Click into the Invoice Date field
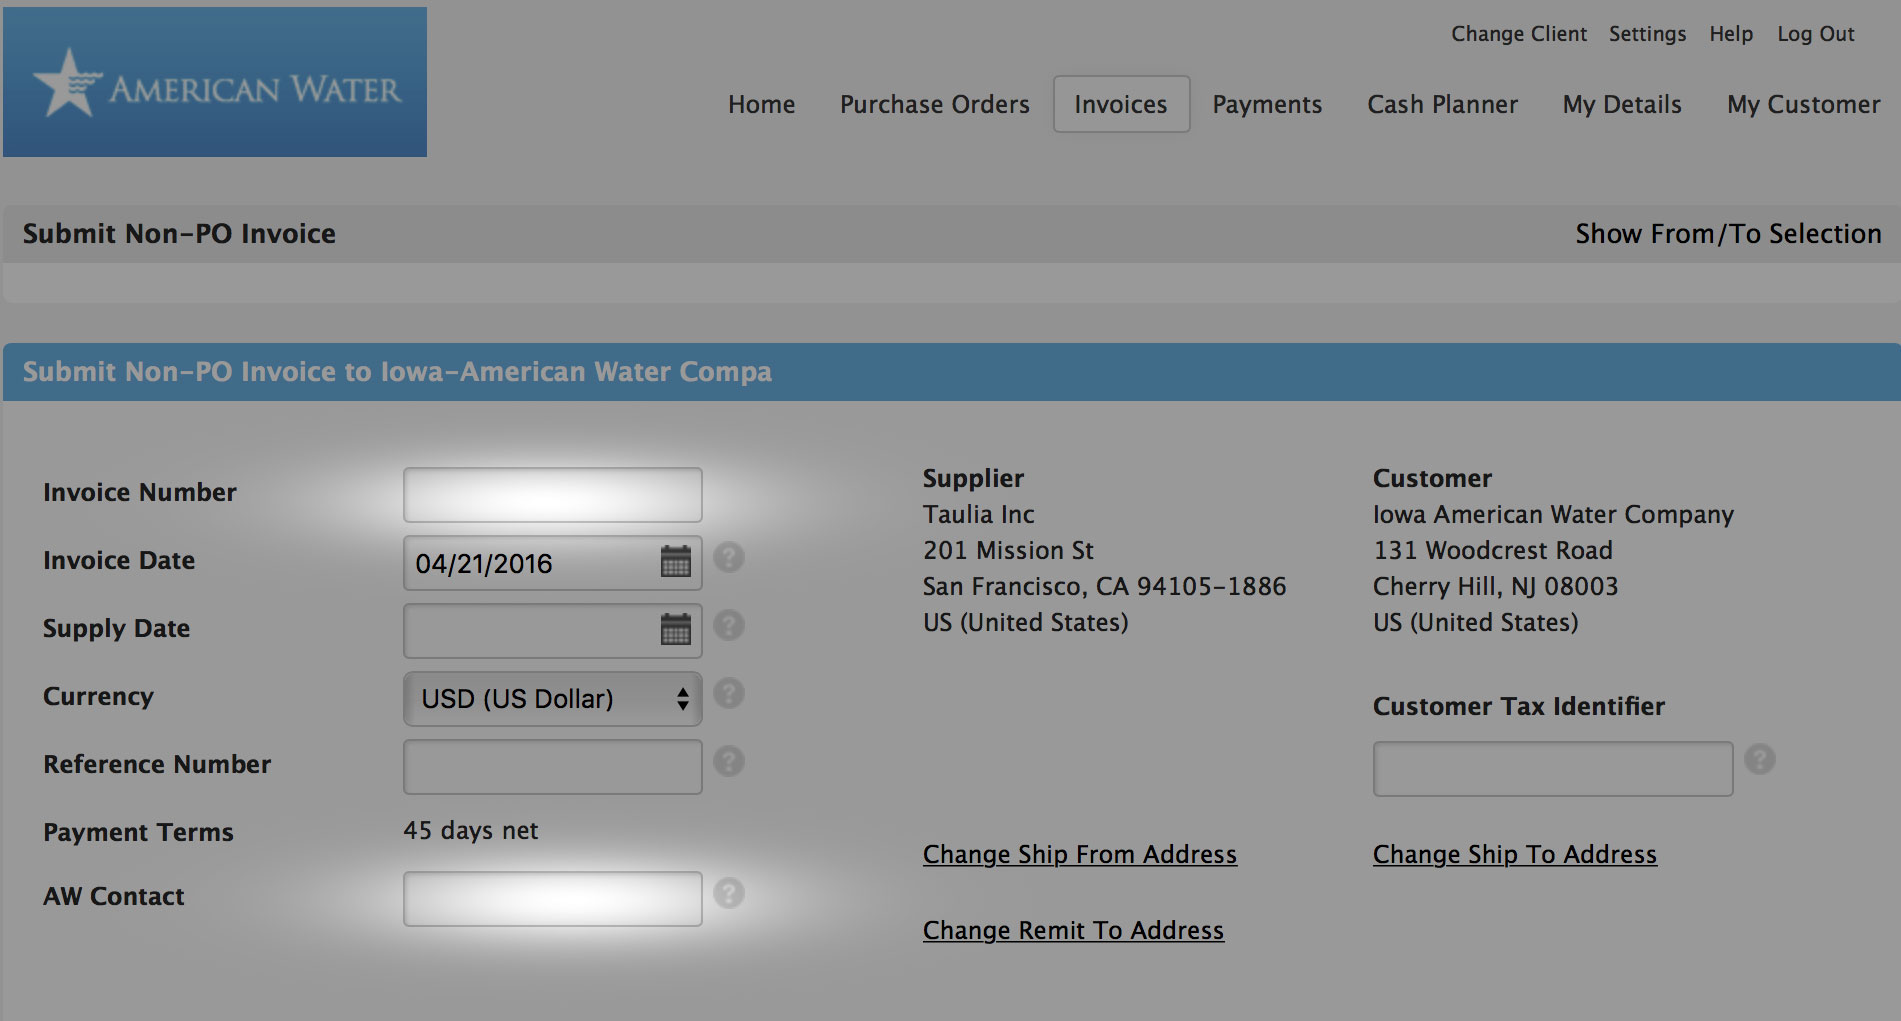1901x1021 pixels. 553,563
